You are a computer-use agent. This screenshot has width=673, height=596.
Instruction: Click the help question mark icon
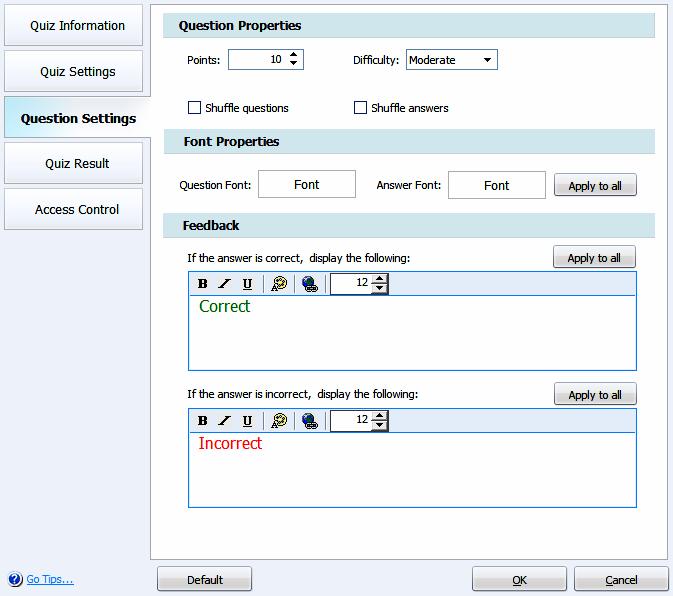[15, 579]
